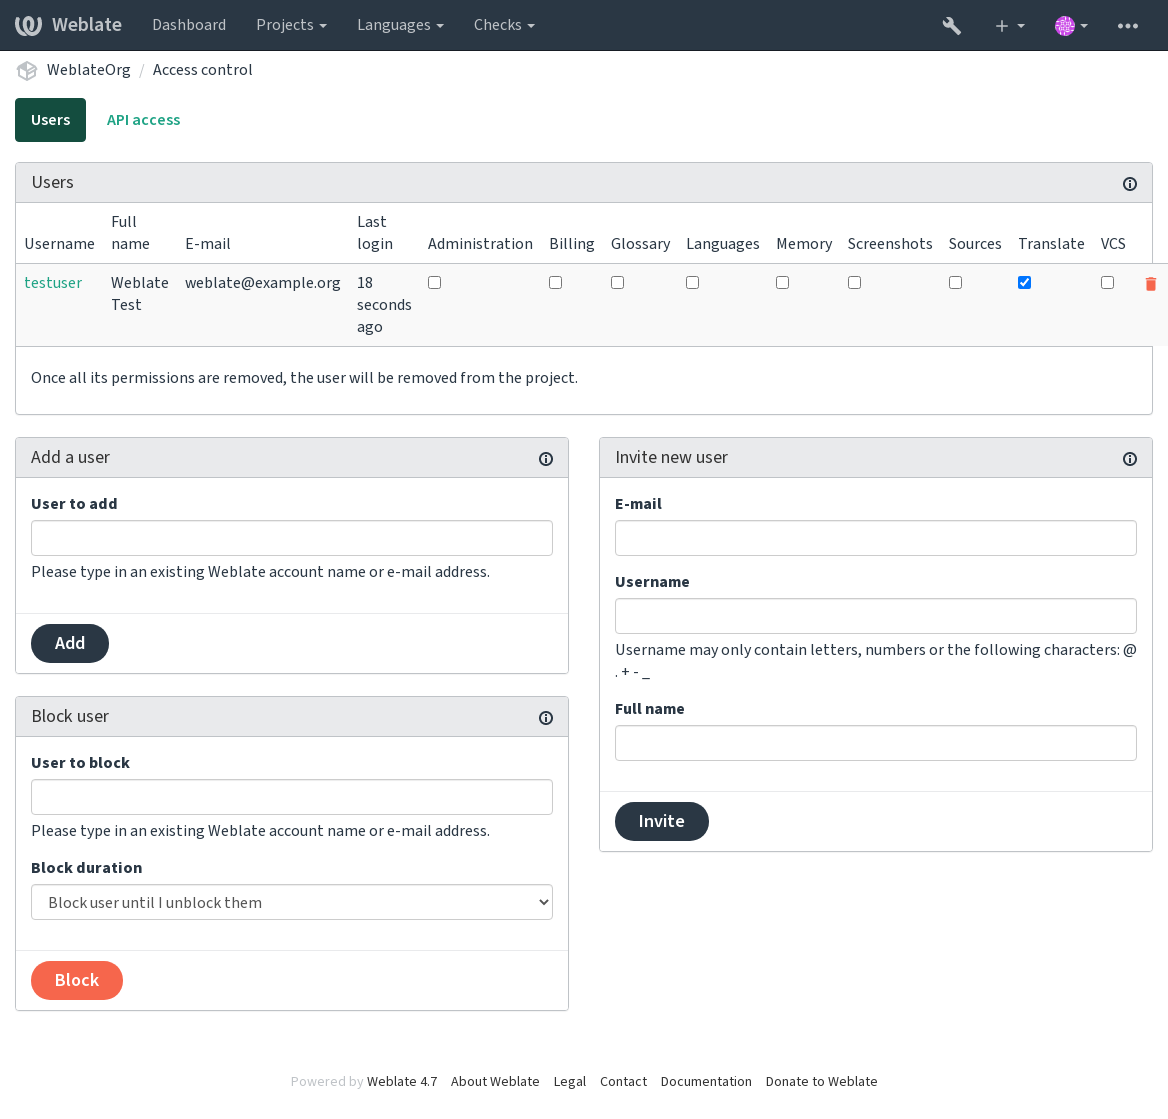The image size is (1168, 1119).
Task: Switch to the API access tab
Action: pos(144,120)
